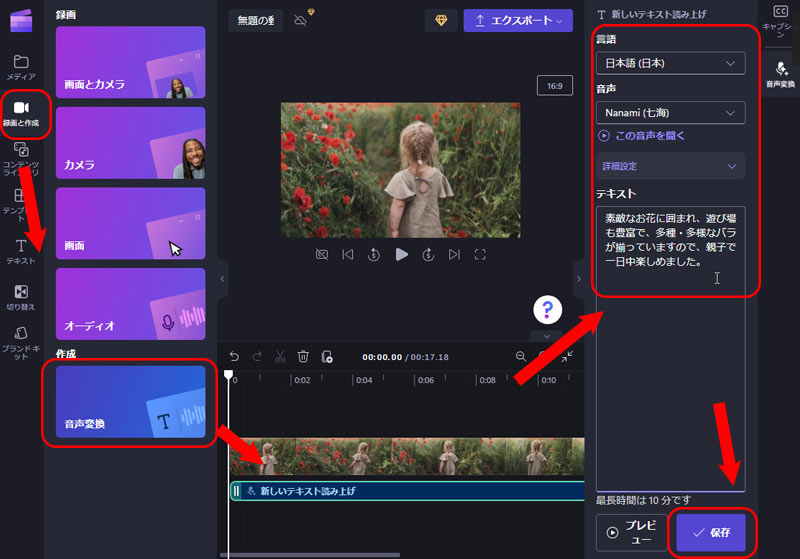Click the 最長時間は 10 分です note
The height and width of the screenshot is (559, 800).
coord(643,500)
